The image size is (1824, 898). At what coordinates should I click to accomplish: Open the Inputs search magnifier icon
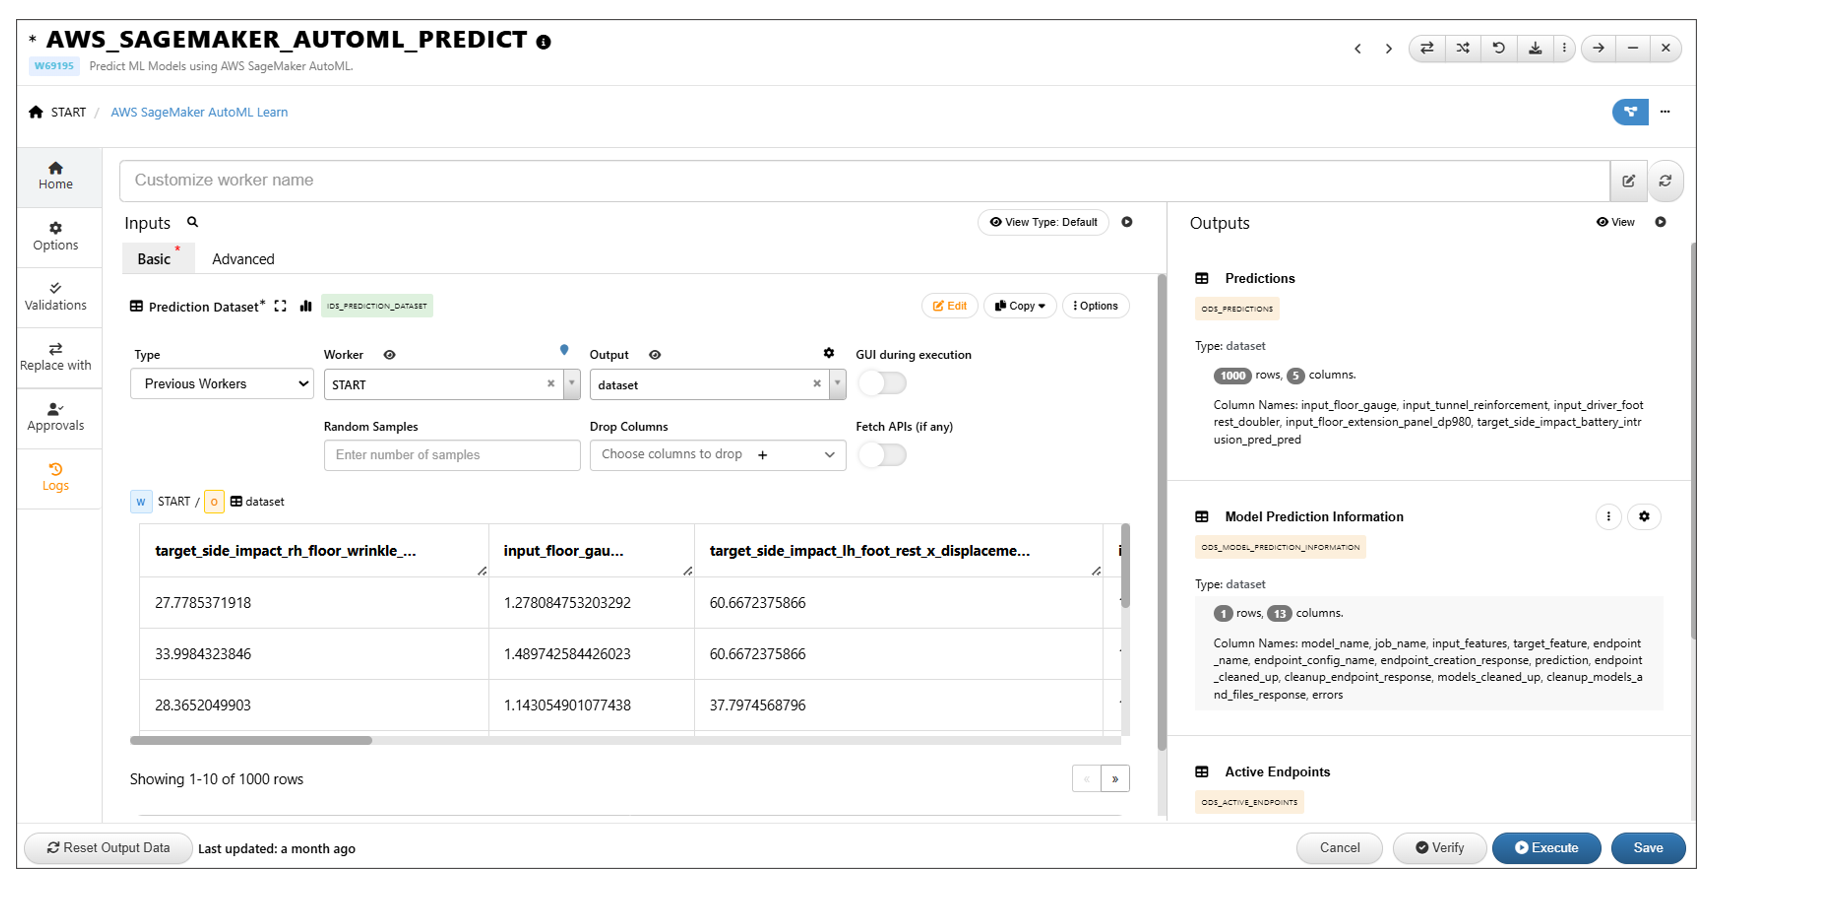[x=193, y=223]
